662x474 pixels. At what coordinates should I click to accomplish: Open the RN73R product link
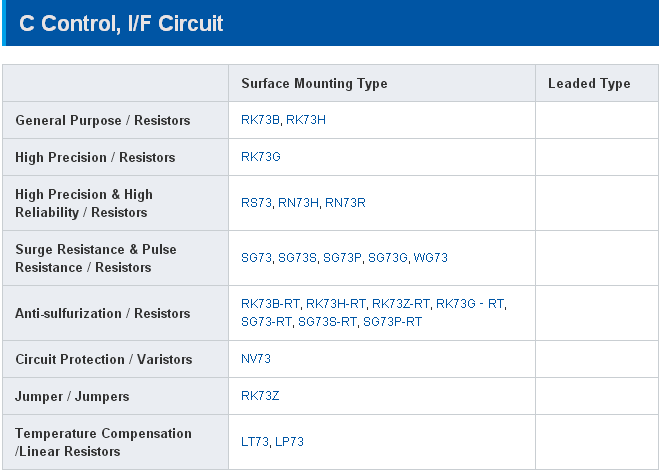click(345, 203)
